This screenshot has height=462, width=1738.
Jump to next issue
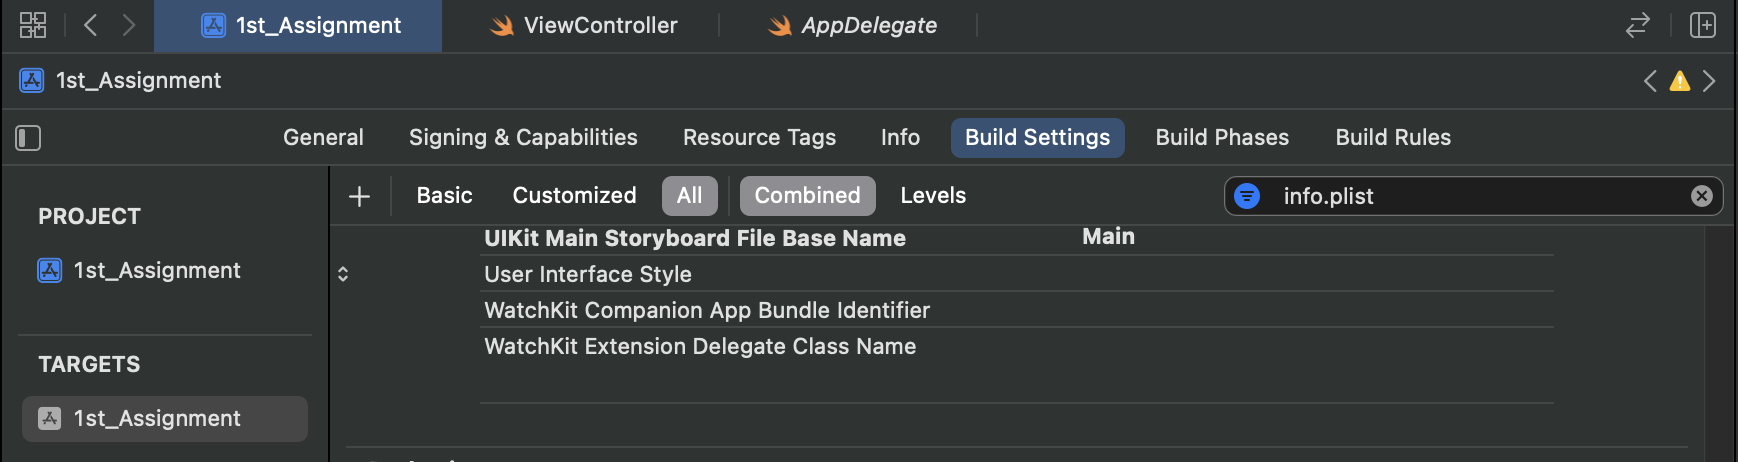tap(1709, 81)
